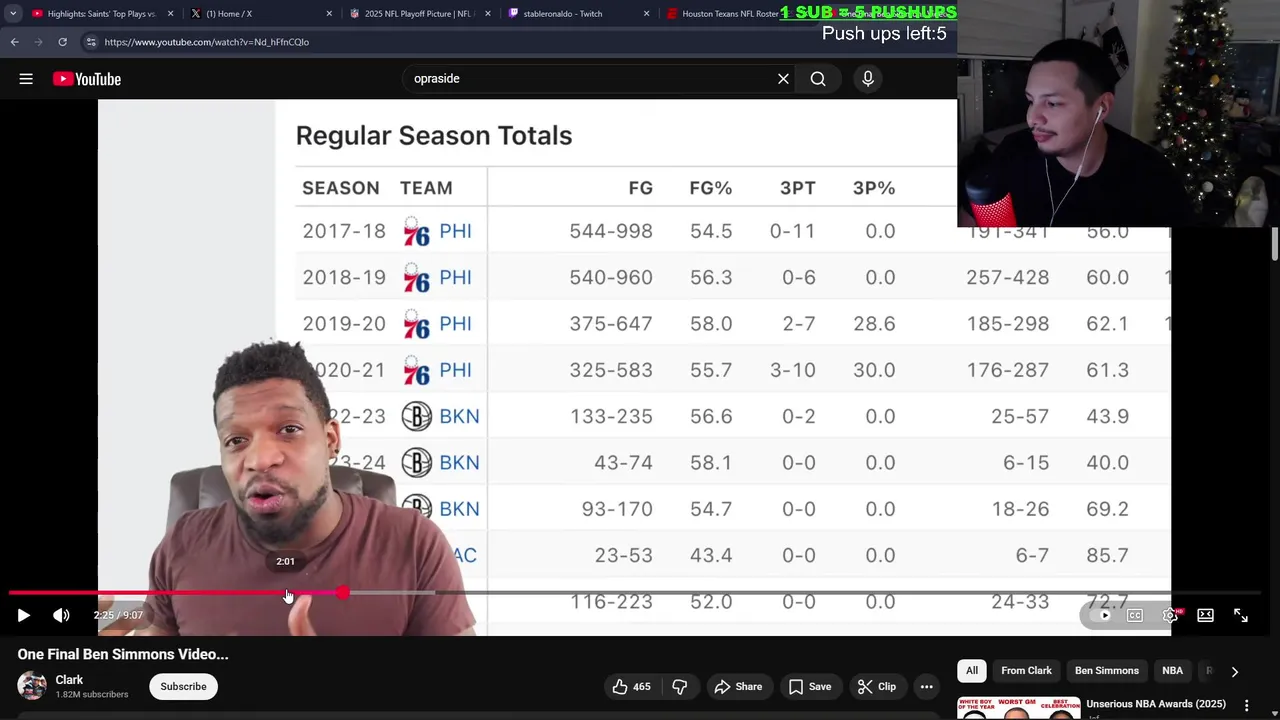Screen dimensions: 1280x720
Task: Go back in browser history
Action: point(14,42)
